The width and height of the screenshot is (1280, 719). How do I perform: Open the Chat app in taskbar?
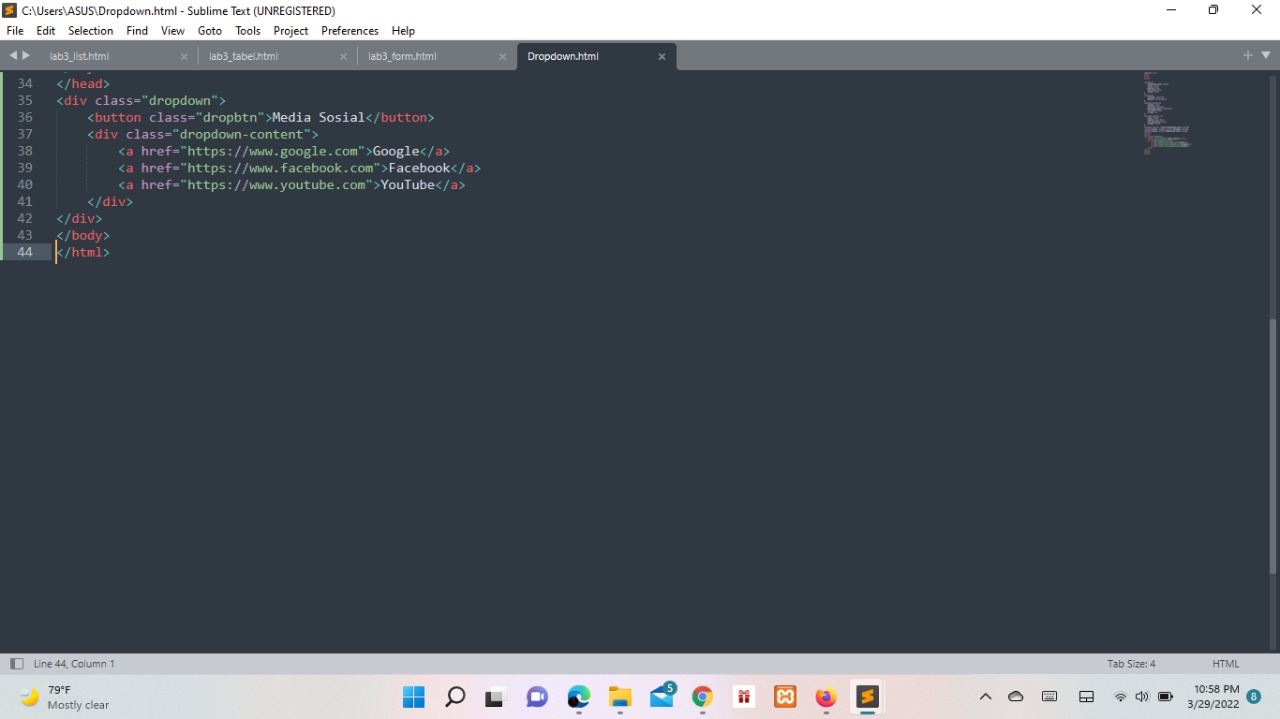click(x=537, y=697)
